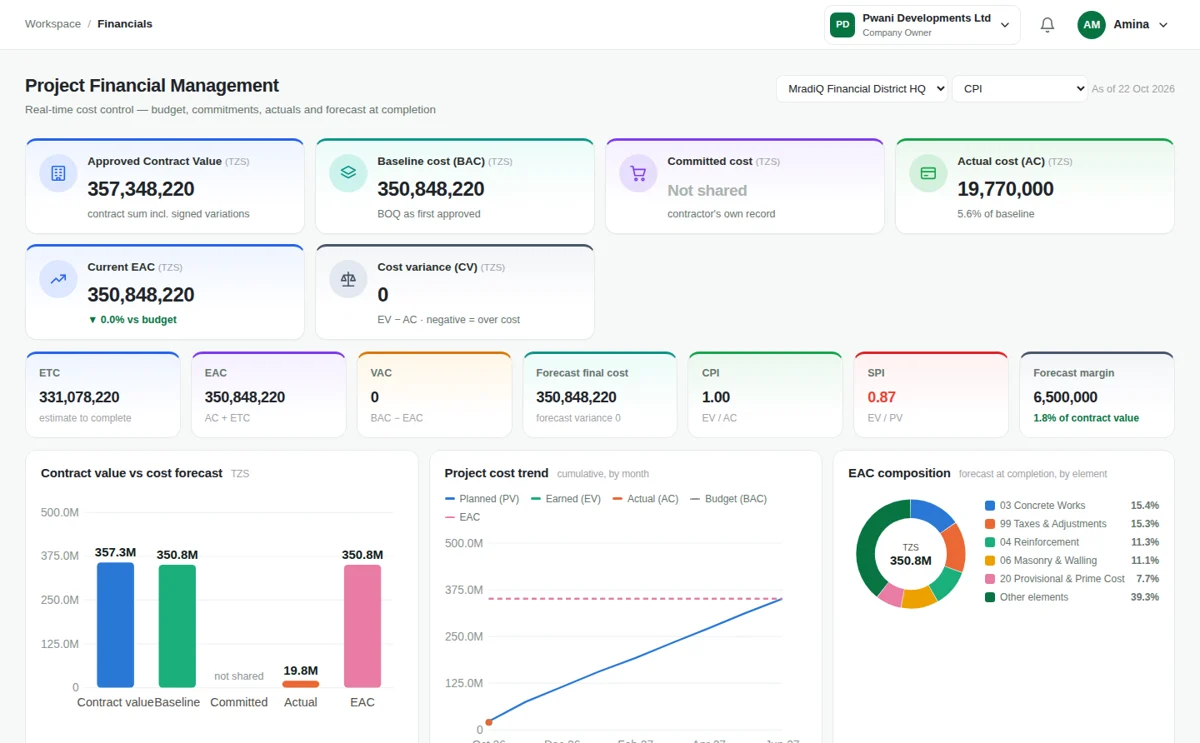Click the 20 Provisional & Prime Cost pink swatch

tap(990, 579)
